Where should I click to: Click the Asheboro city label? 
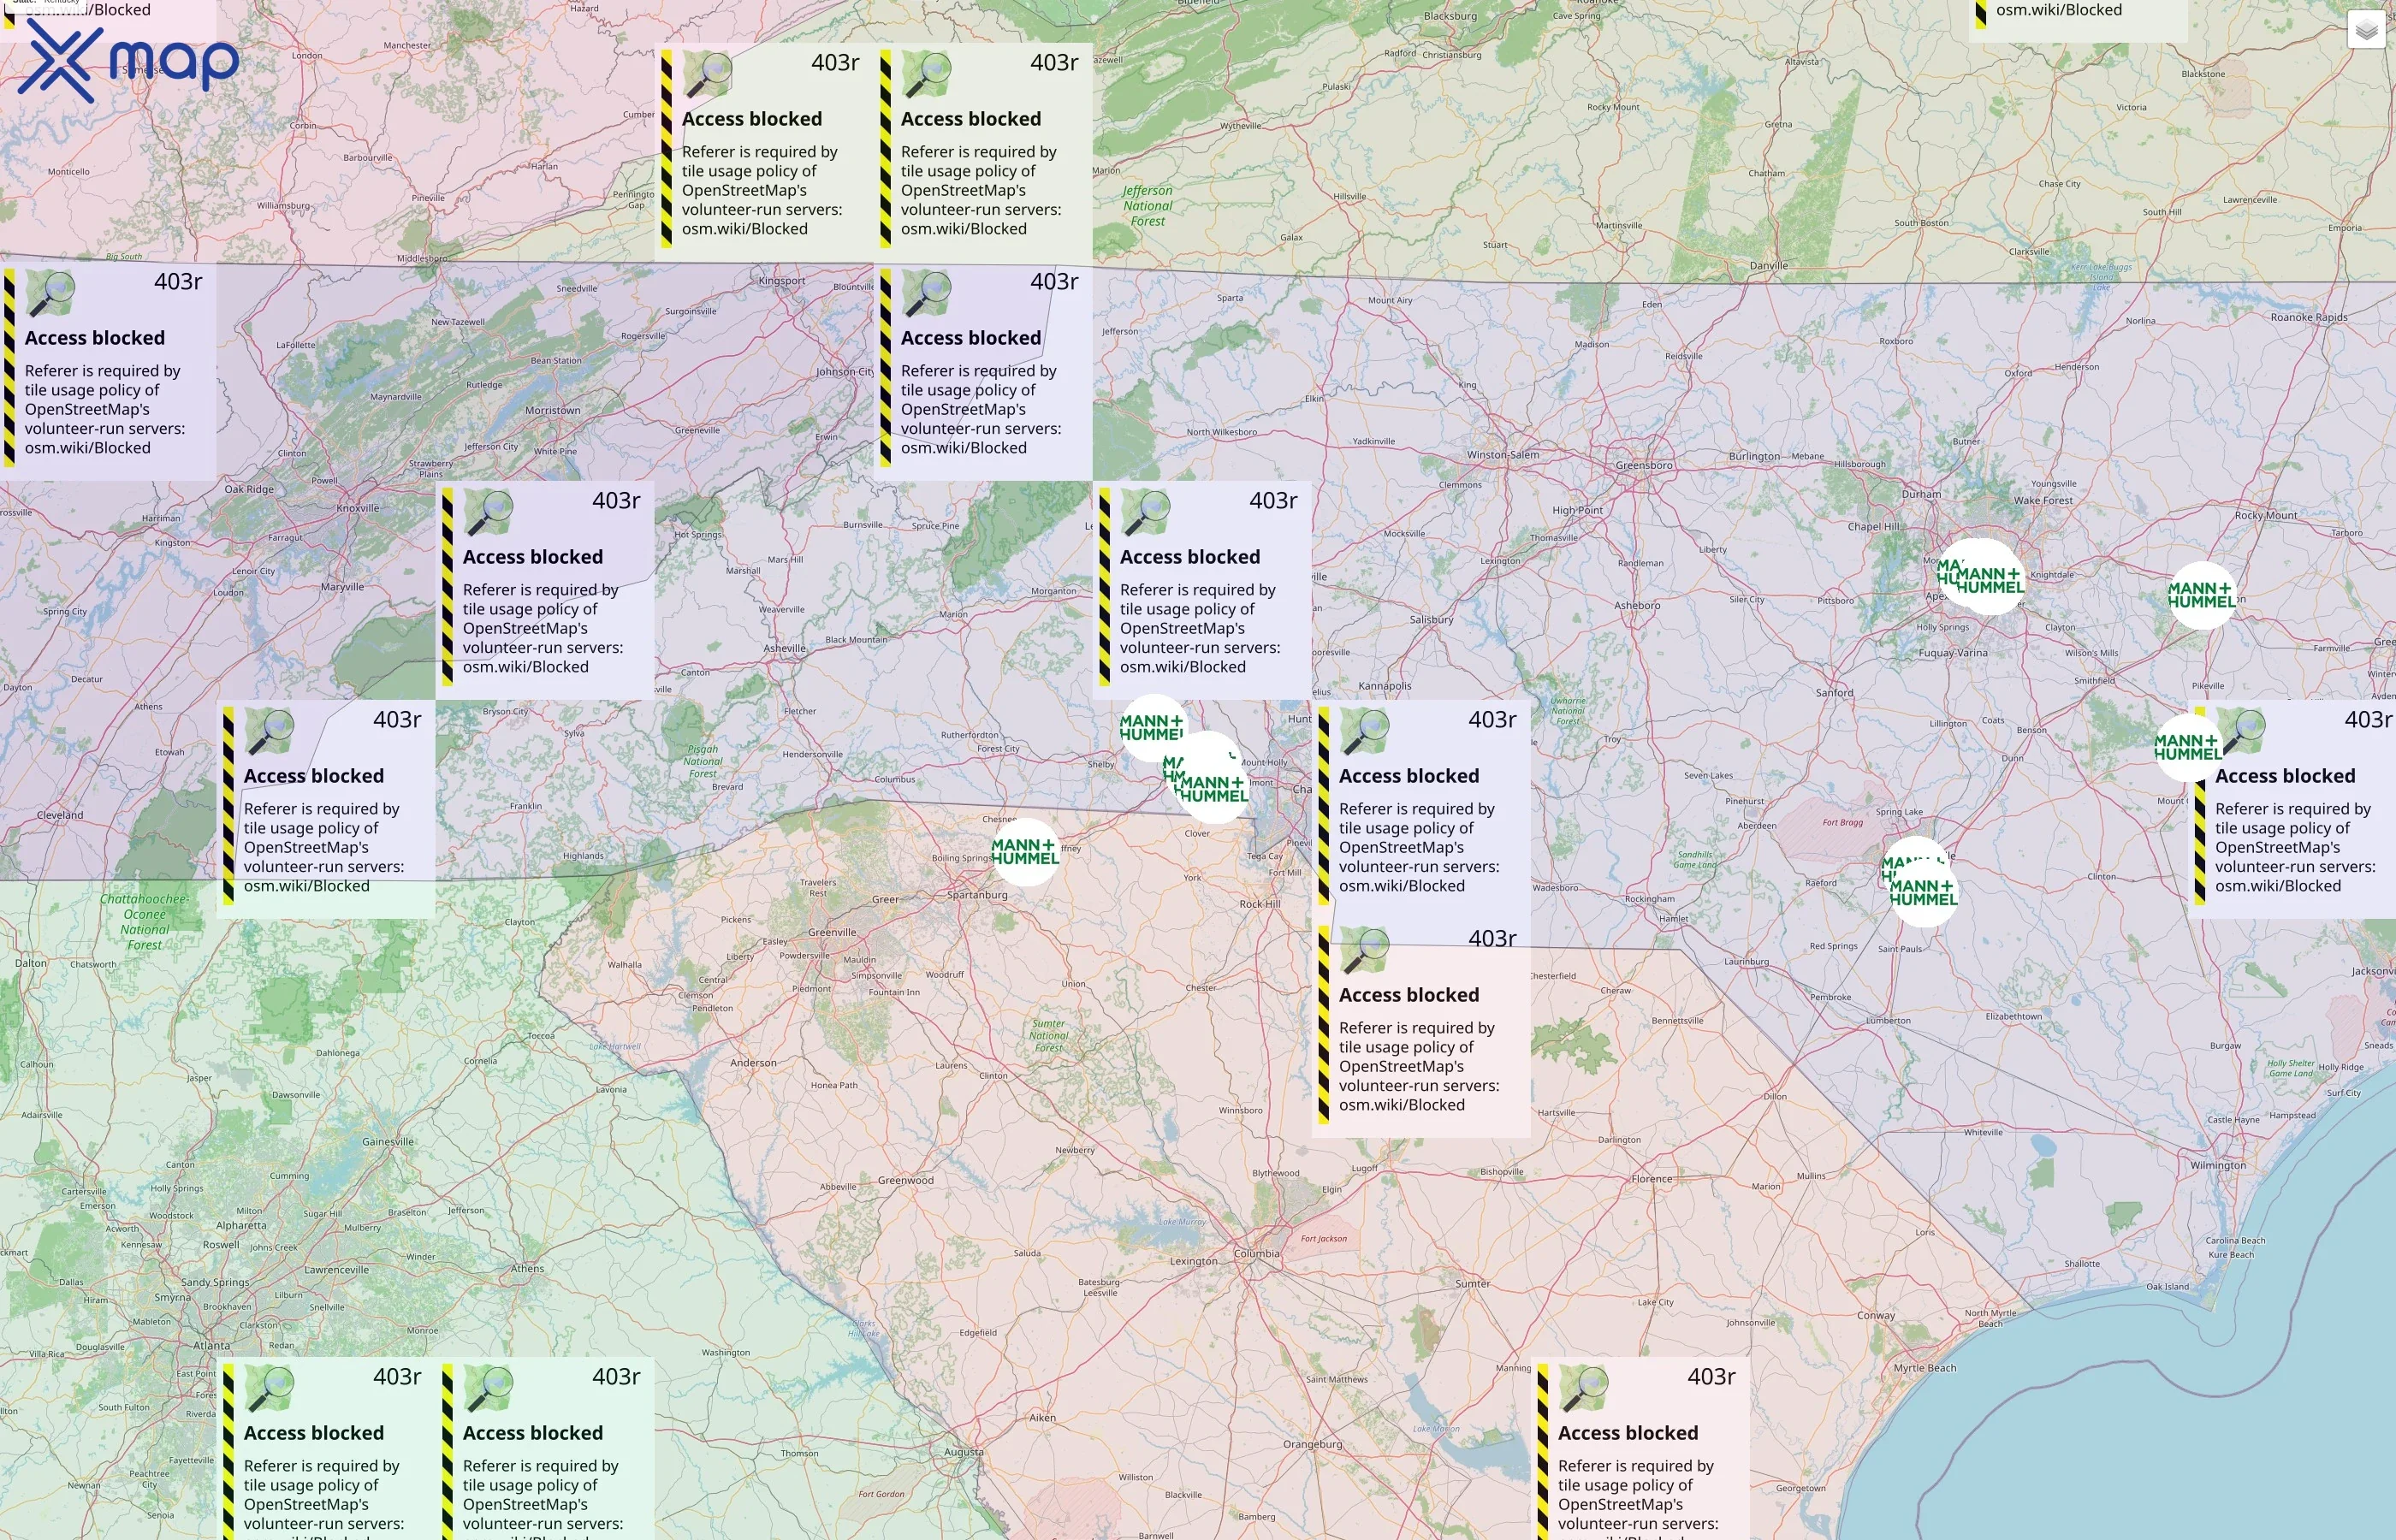click(1637, 605)
